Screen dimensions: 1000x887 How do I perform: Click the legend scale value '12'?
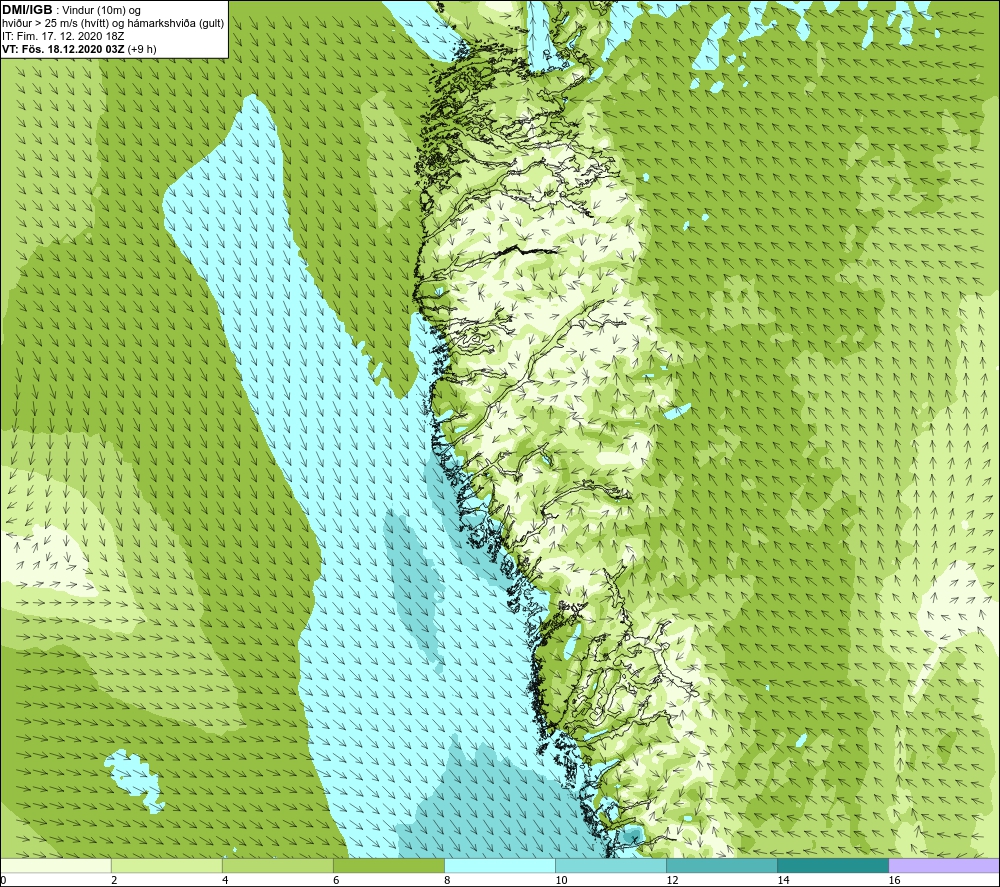coord(672,880)
